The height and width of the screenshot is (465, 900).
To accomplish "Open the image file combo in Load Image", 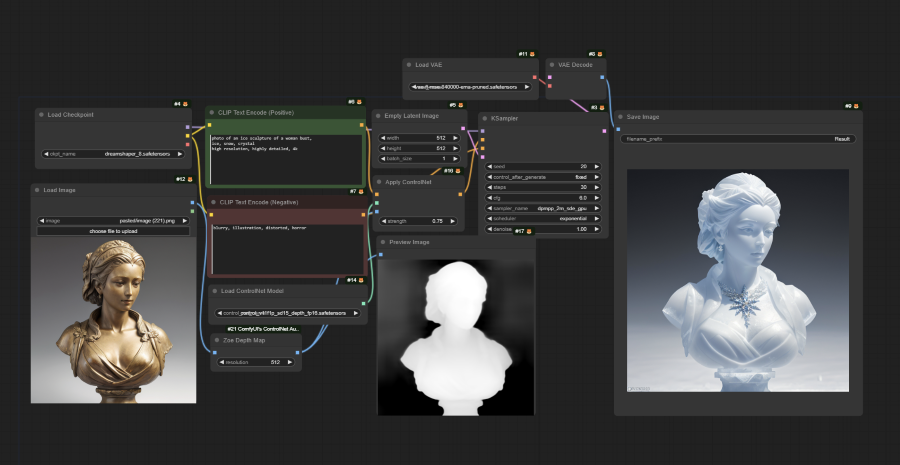I will [114, 220].
